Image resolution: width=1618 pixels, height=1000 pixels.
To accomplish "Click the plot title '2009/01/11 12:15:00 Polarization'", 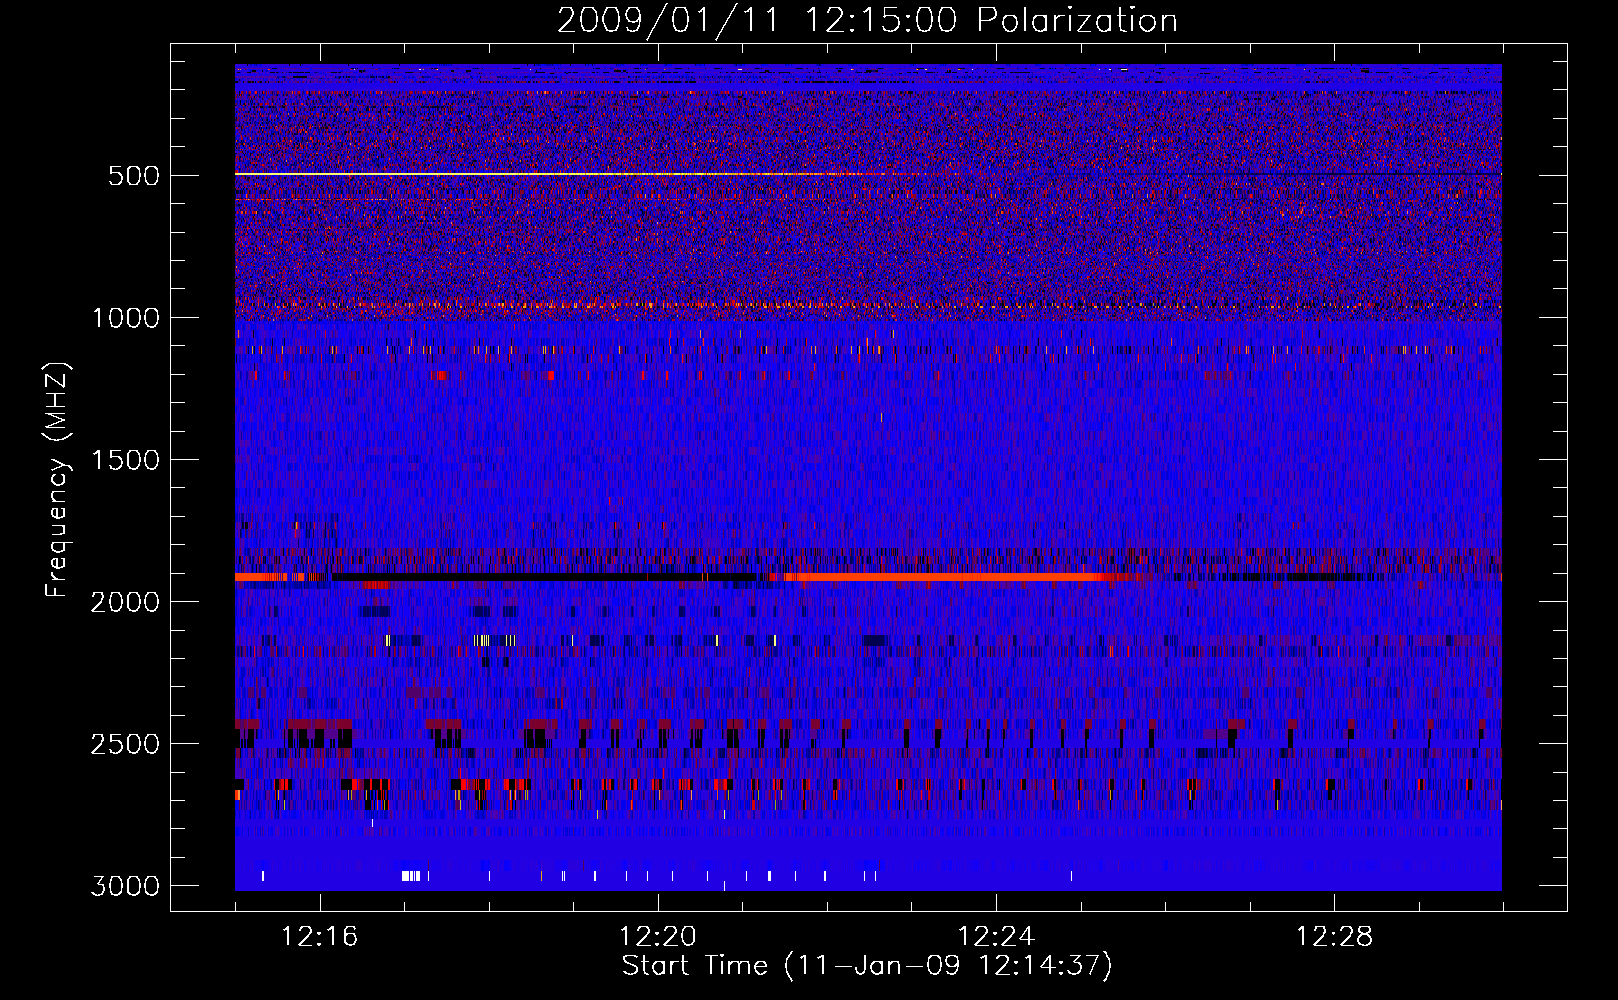I will coord(867,21).
